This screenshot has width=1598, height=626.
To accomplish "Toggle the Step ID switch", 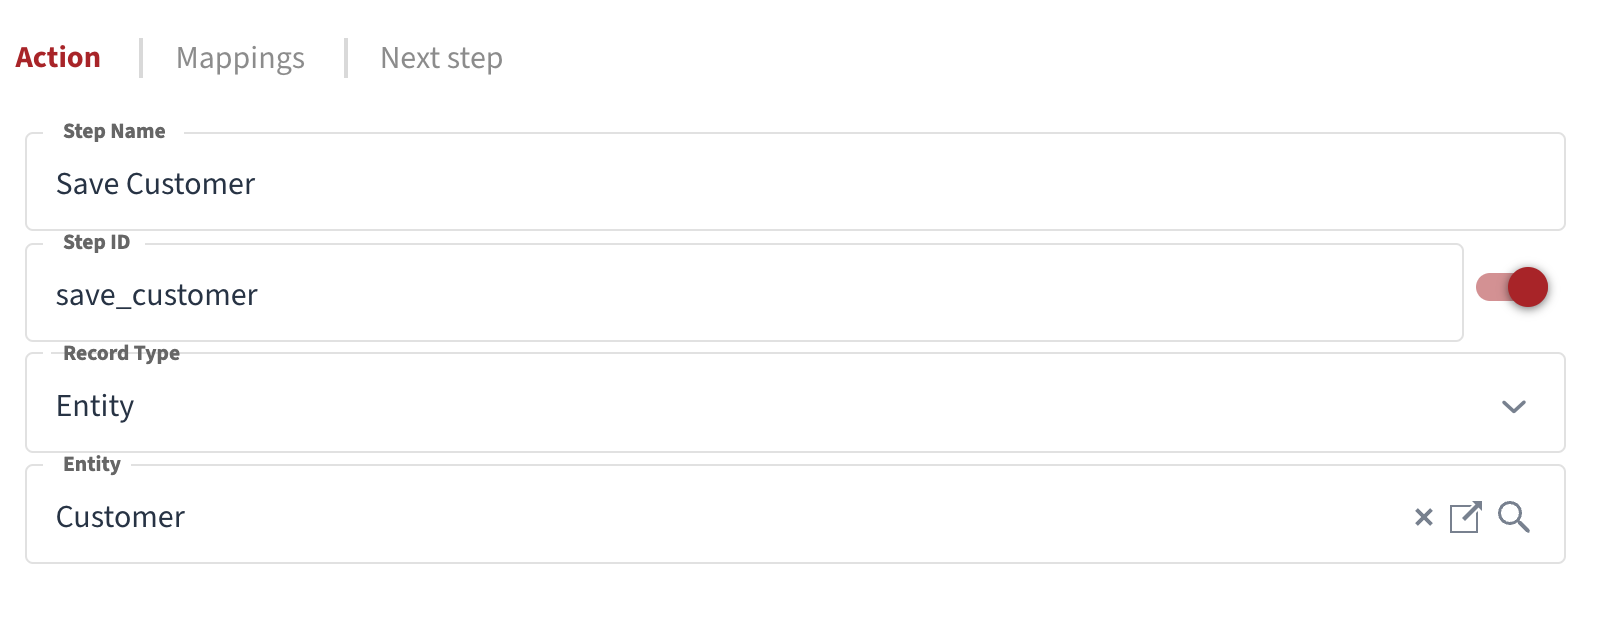I will (x=1512, y=288).
